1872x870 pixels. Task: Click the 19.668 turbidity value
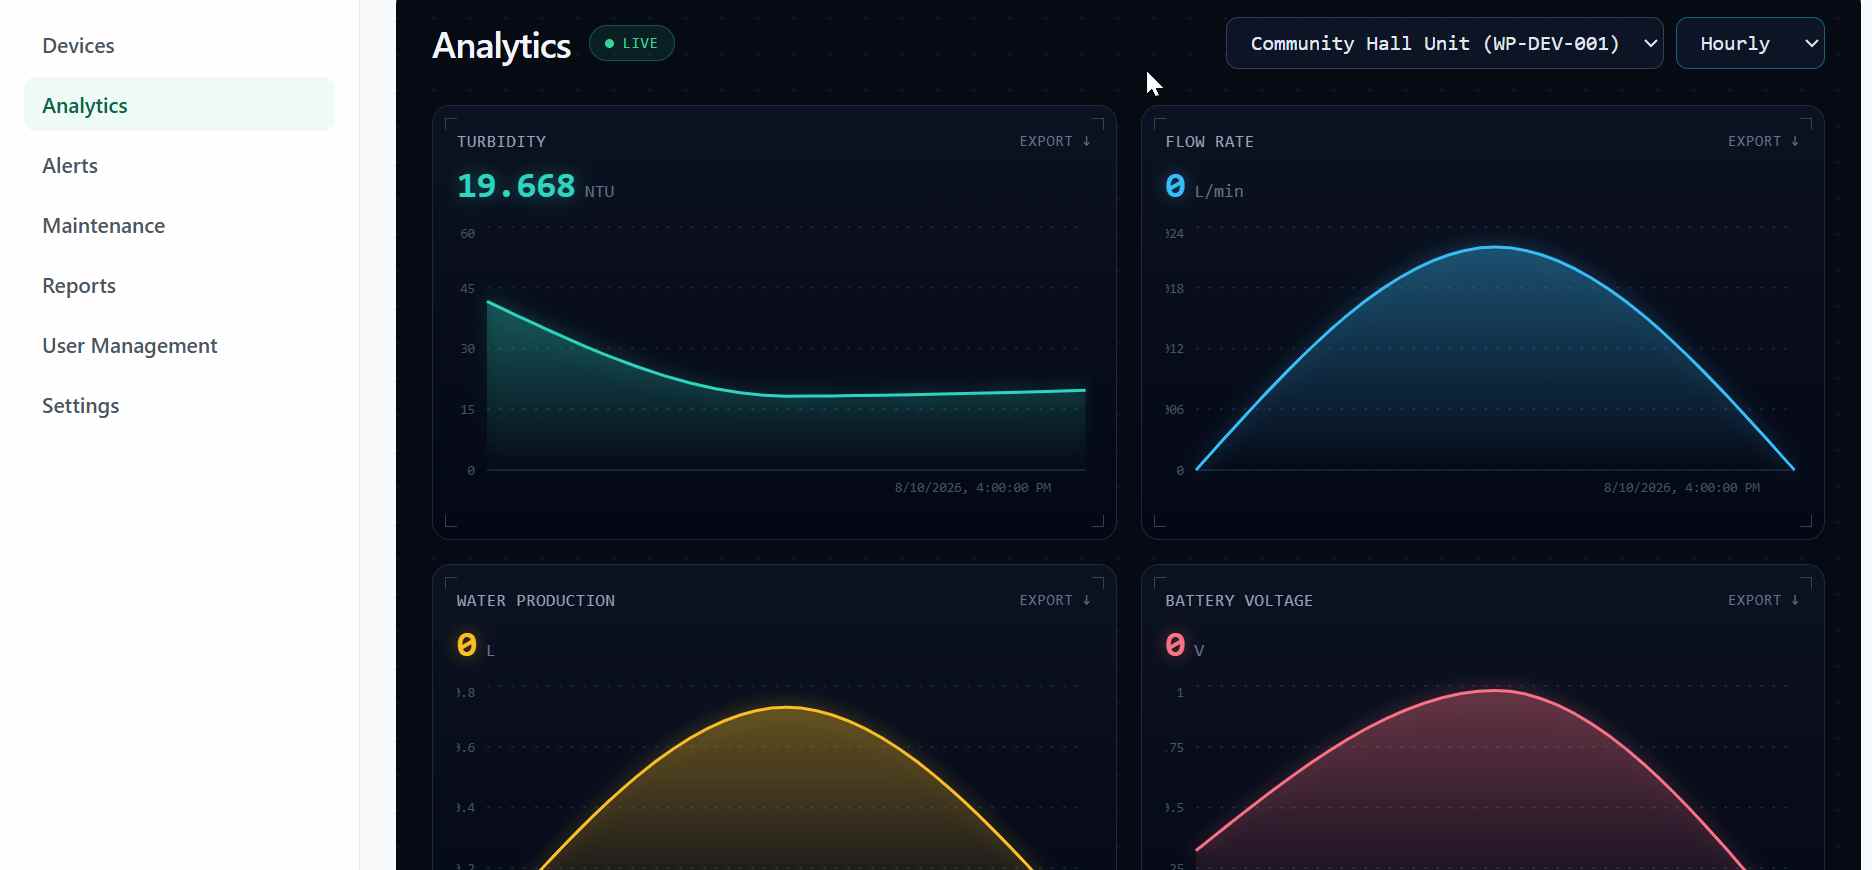pyautogui.click(x=516, y=186)
